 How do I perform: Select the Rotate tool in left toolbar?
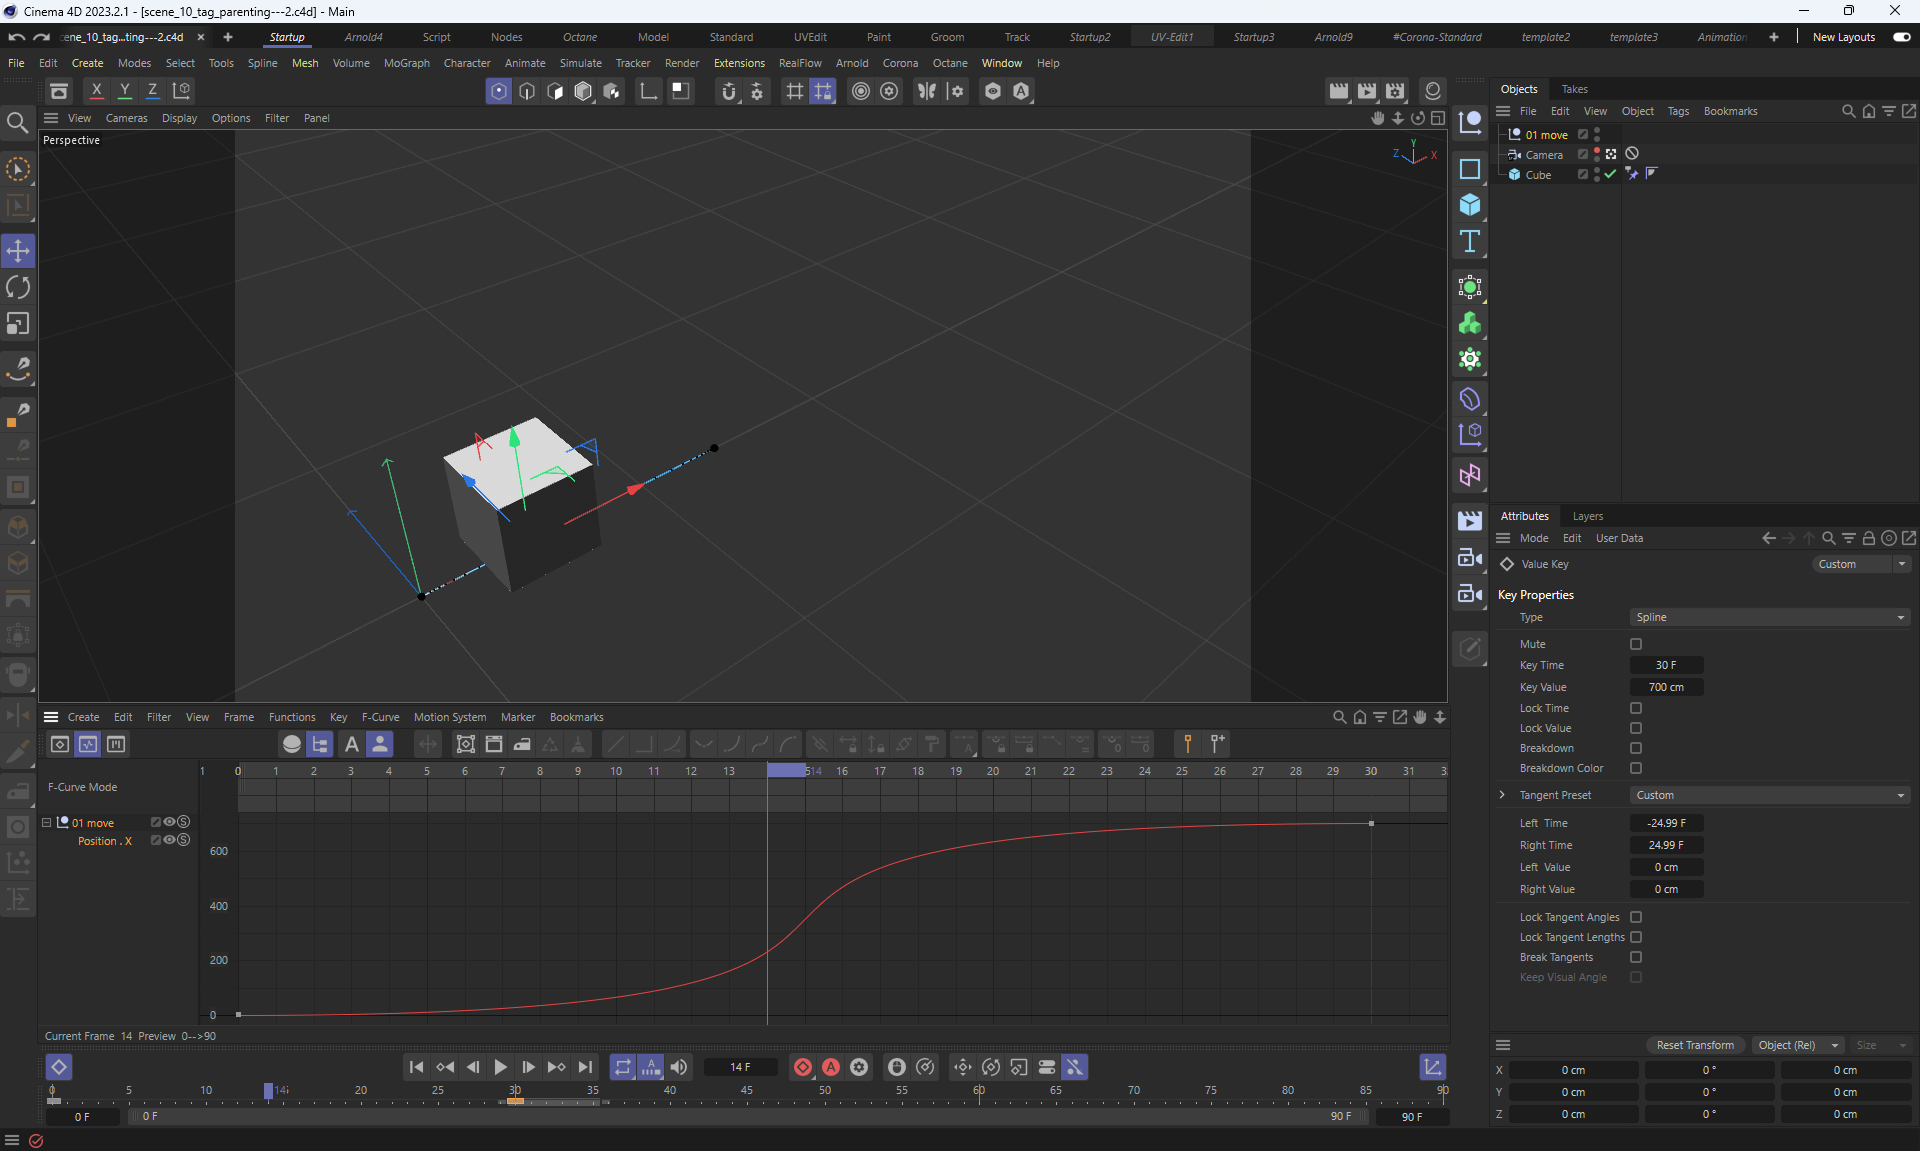(18, 288)
